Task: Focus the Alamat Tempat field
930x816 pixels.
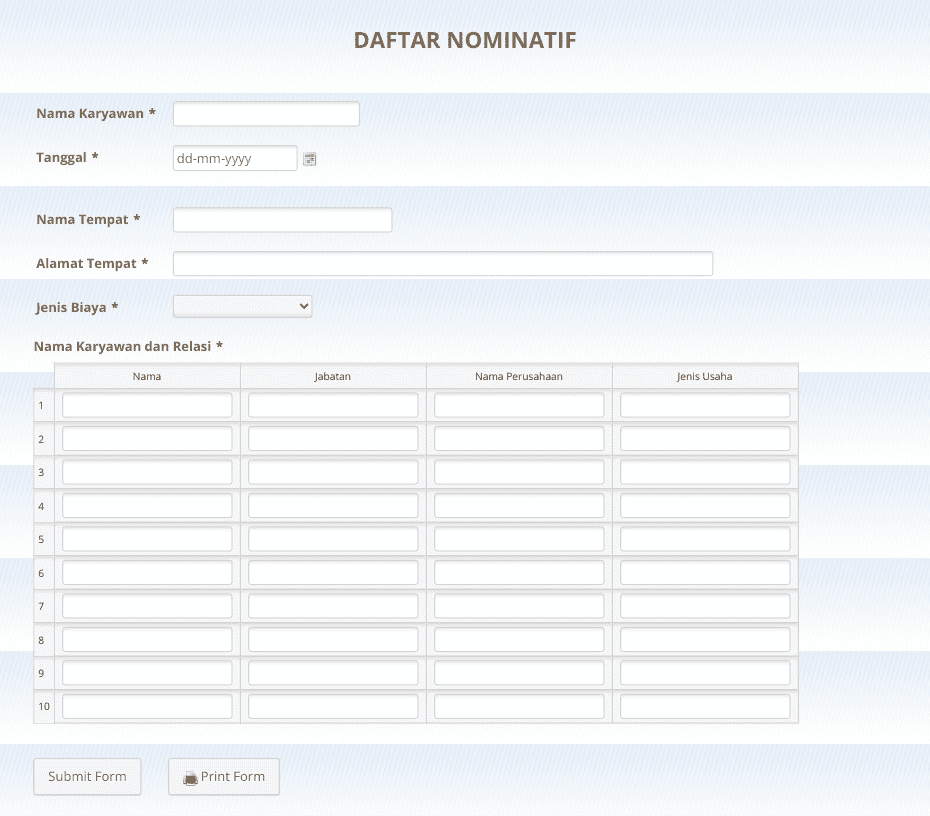Action: (443, 263)
